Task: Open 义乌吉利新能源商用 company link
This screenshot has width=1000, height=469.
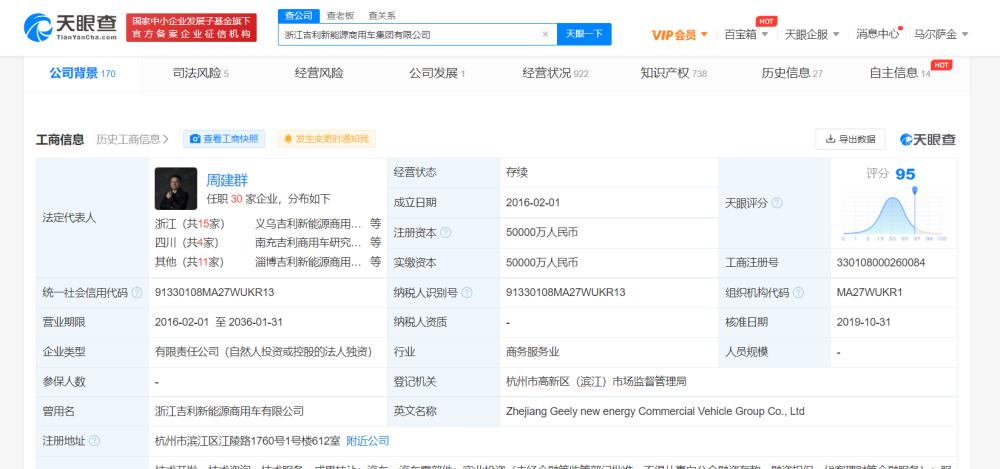Action: [x=309, y=224]
